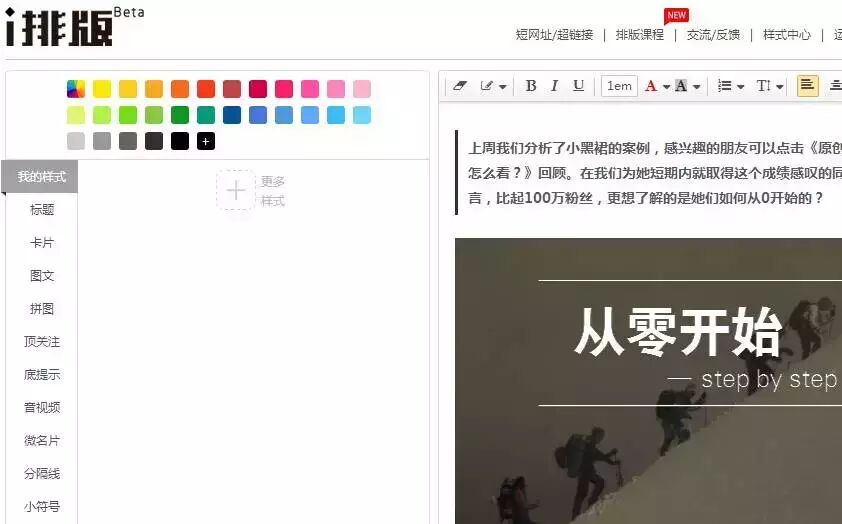842x524 pixels.
Task: Select the 小符号 style category
Action: pyautogui.click(x=42, y=506)
